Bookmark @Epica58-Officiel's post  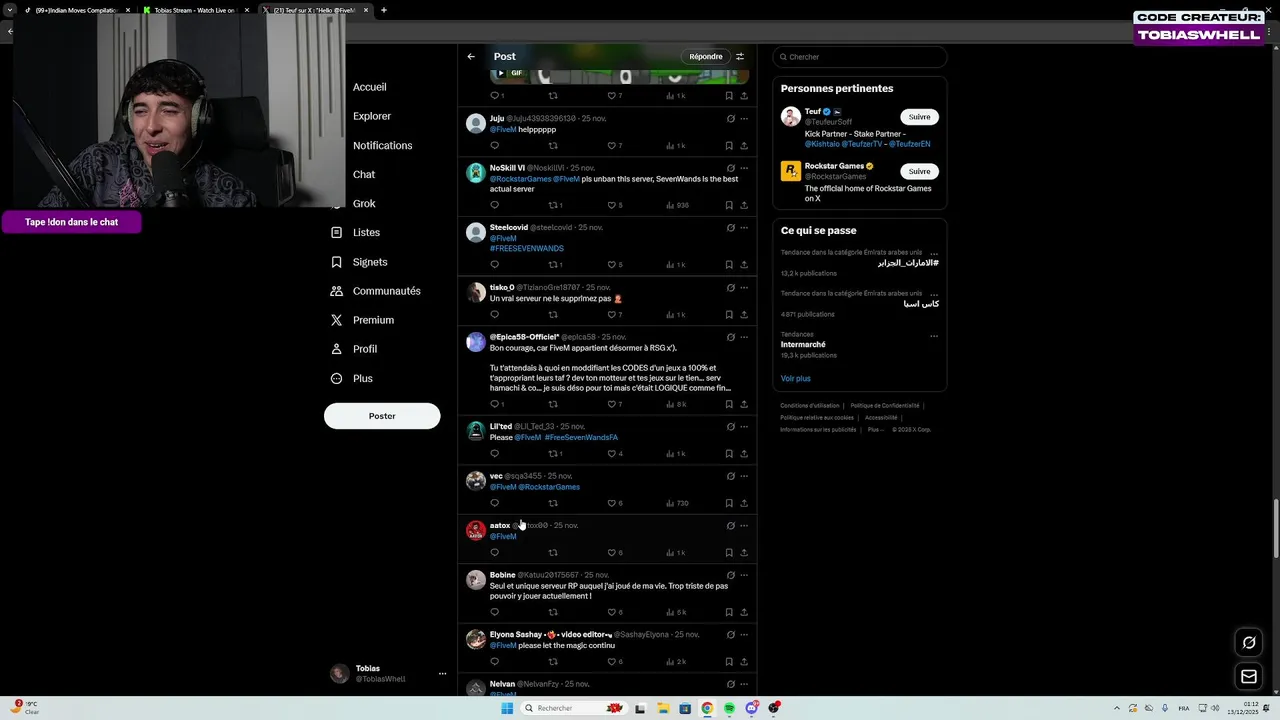(x=729, y=404)
